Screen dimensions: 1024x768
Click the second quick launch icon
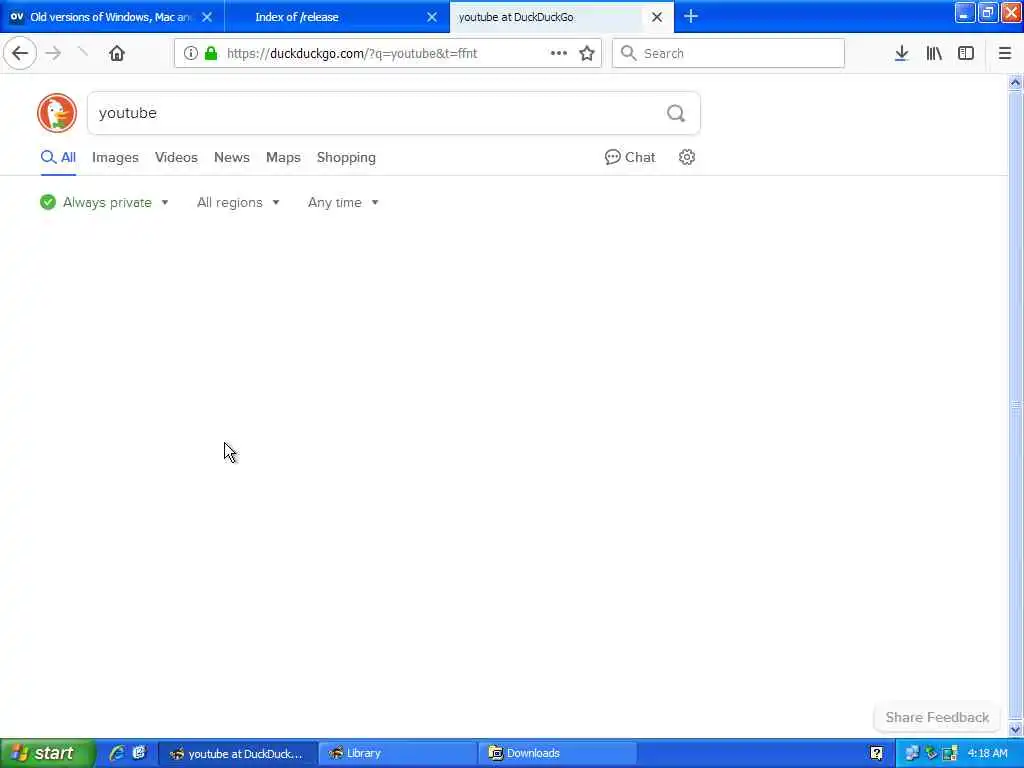pos(139,753)
